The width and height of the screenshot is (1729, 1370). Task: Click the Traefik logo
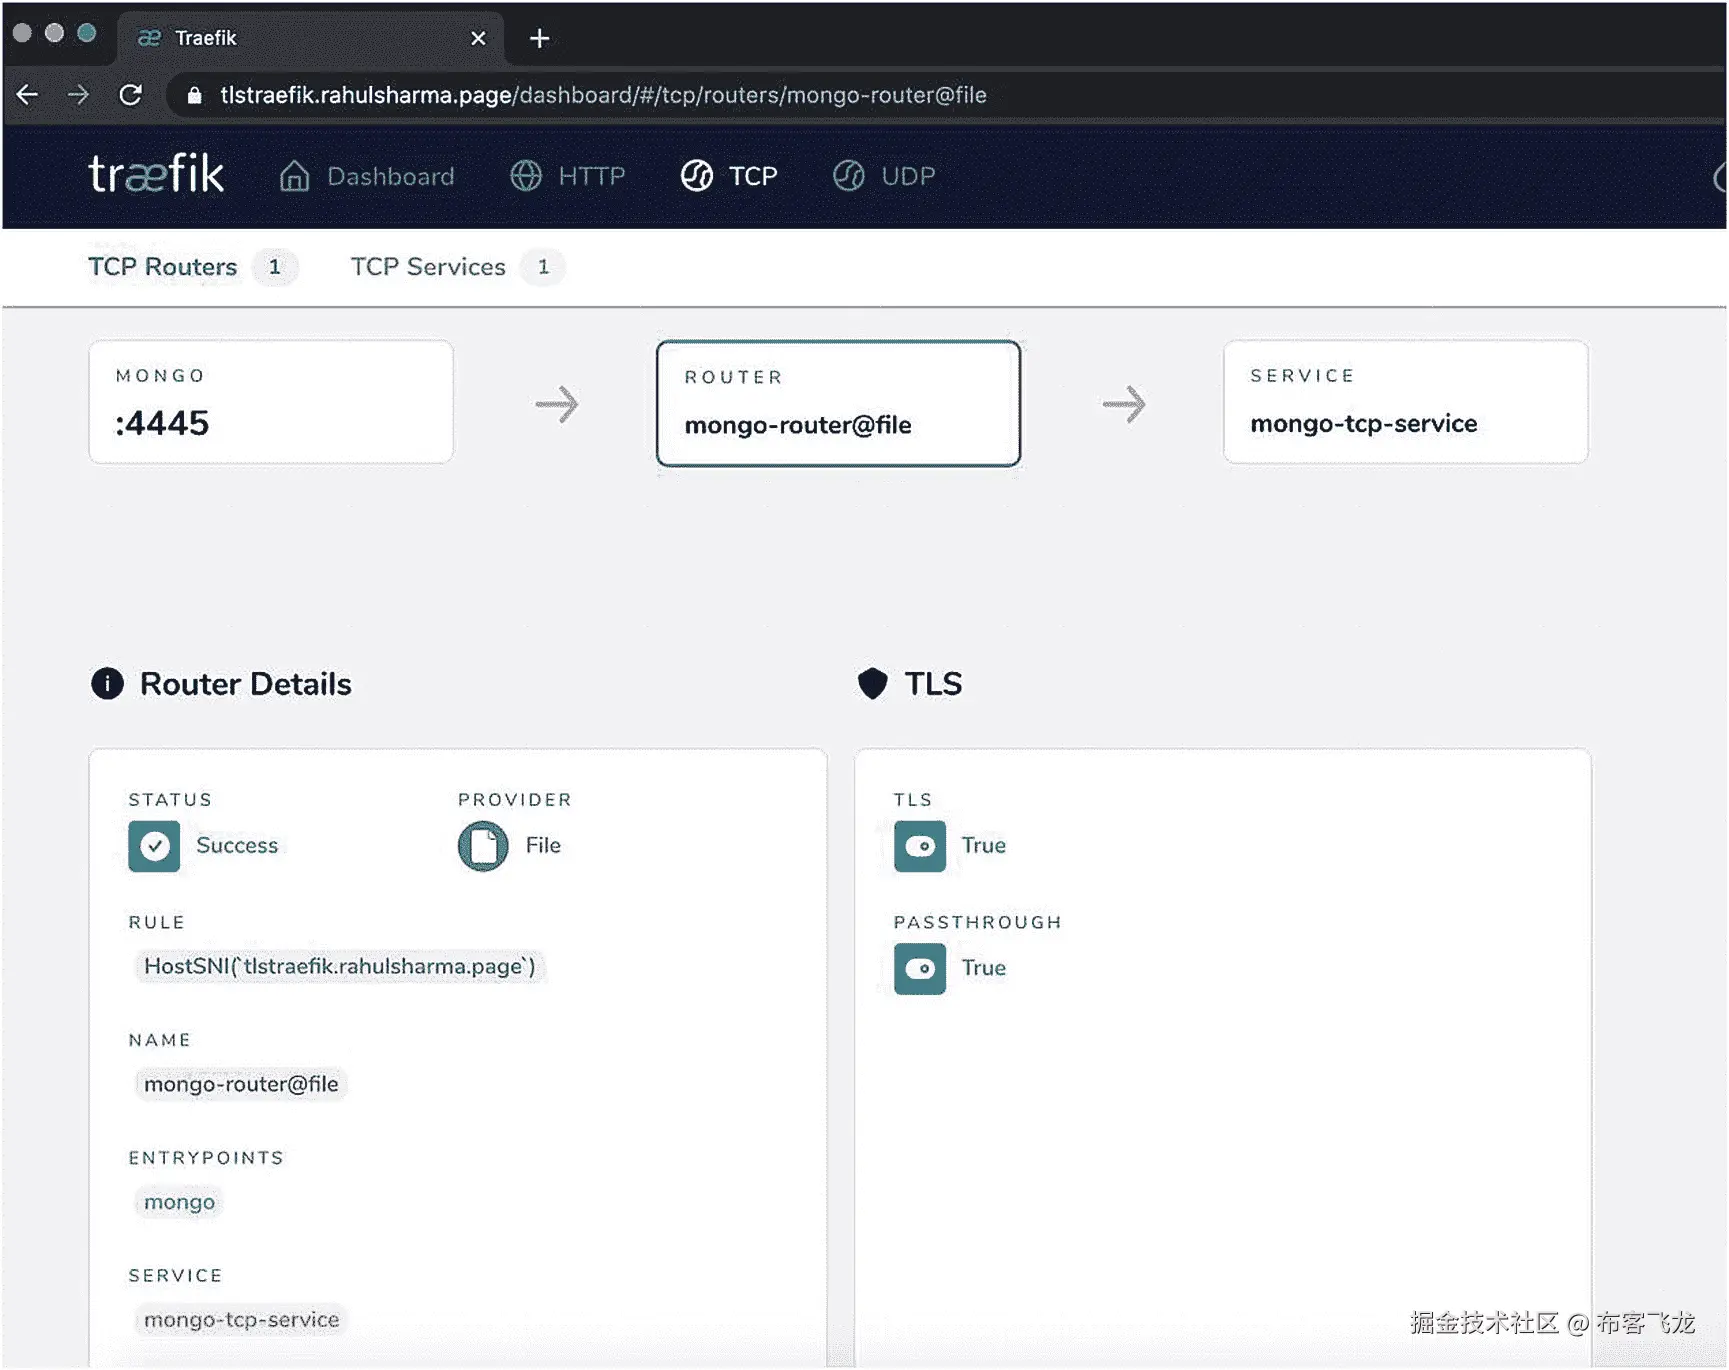pyautogui.click(x=156, y=174)
